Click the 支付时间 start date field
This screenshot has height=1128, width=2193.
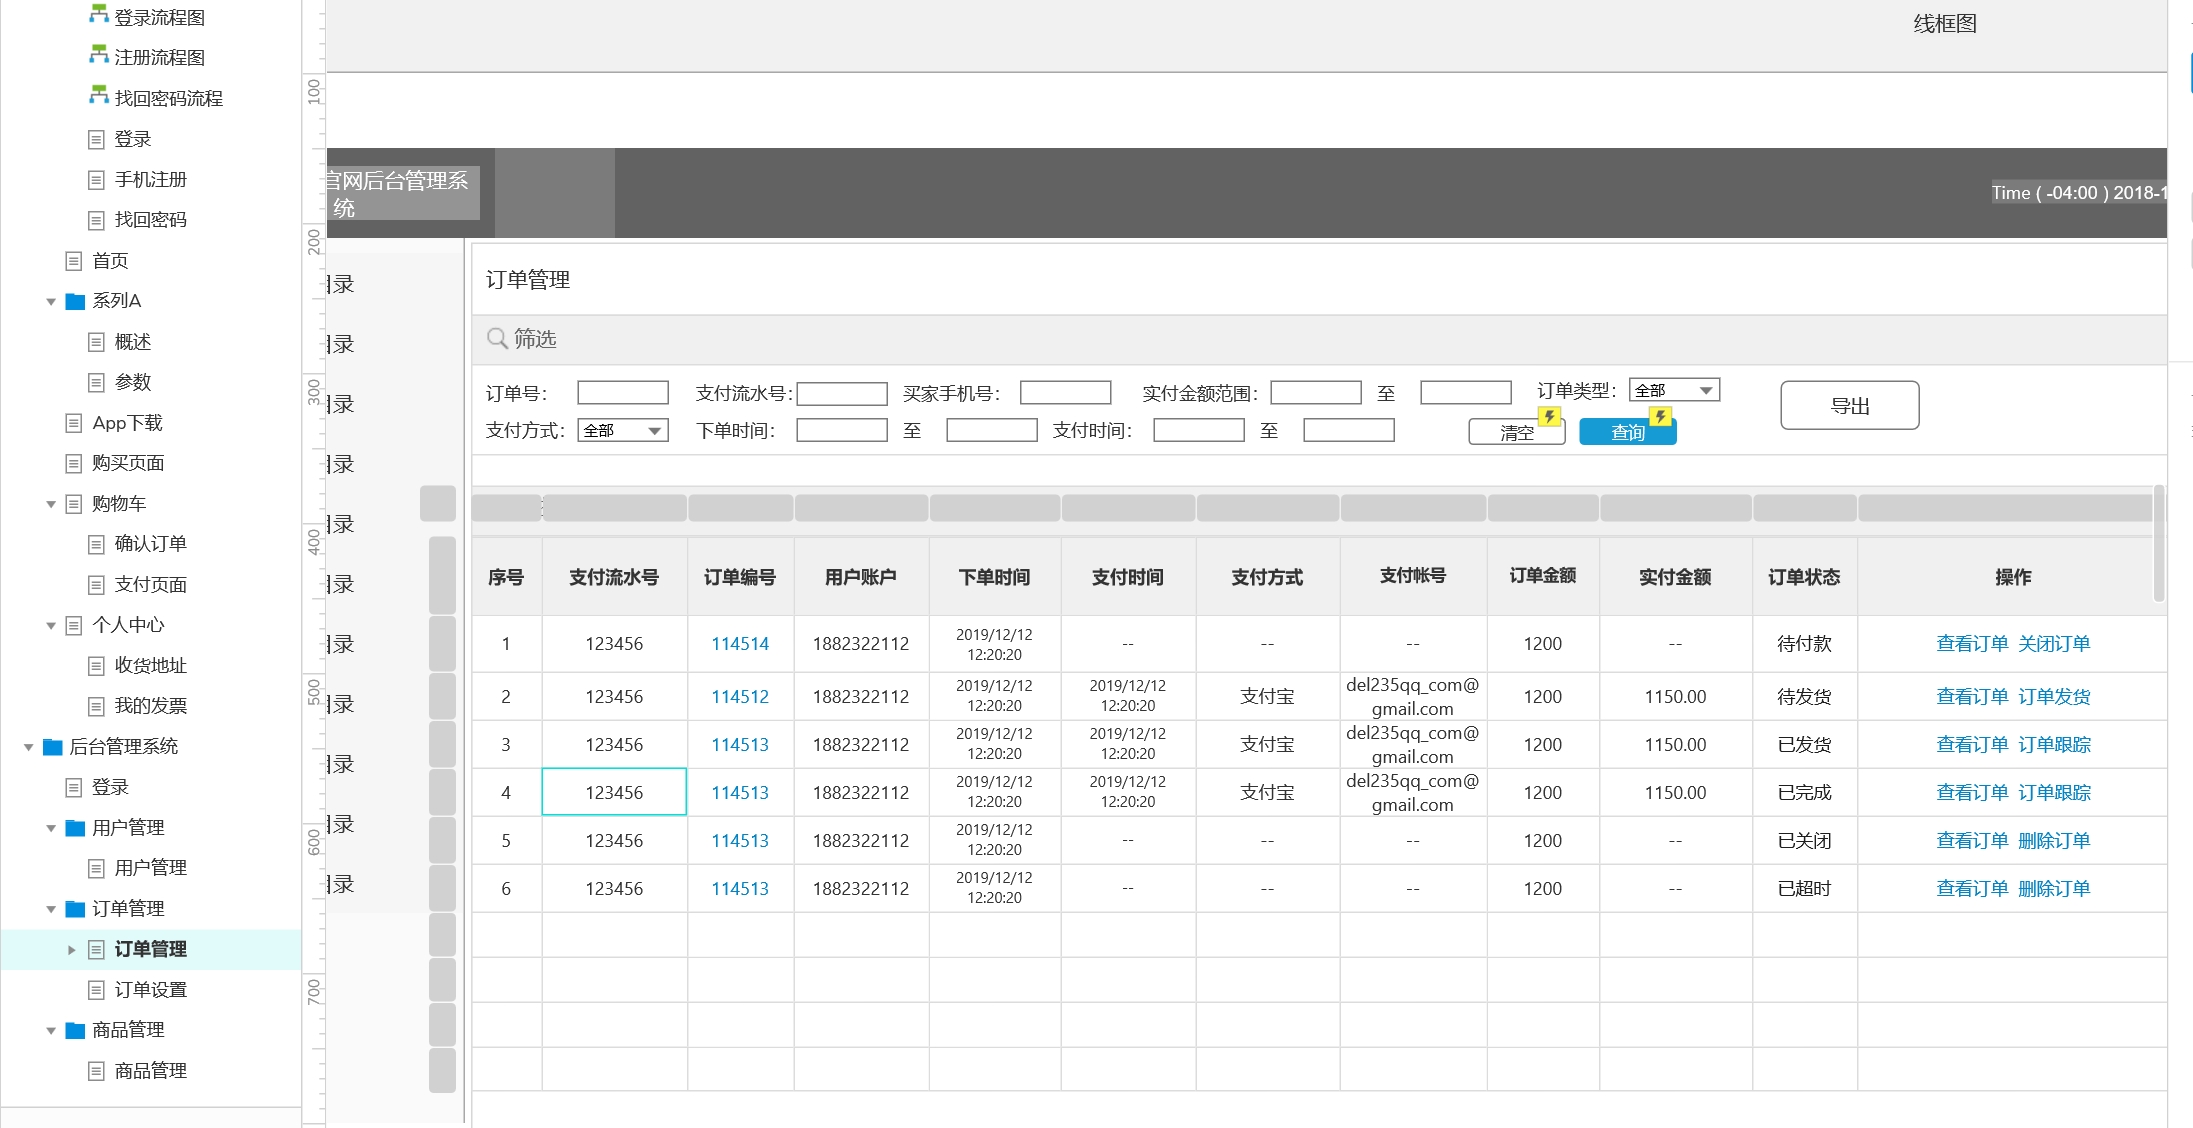pos(1199,431)
